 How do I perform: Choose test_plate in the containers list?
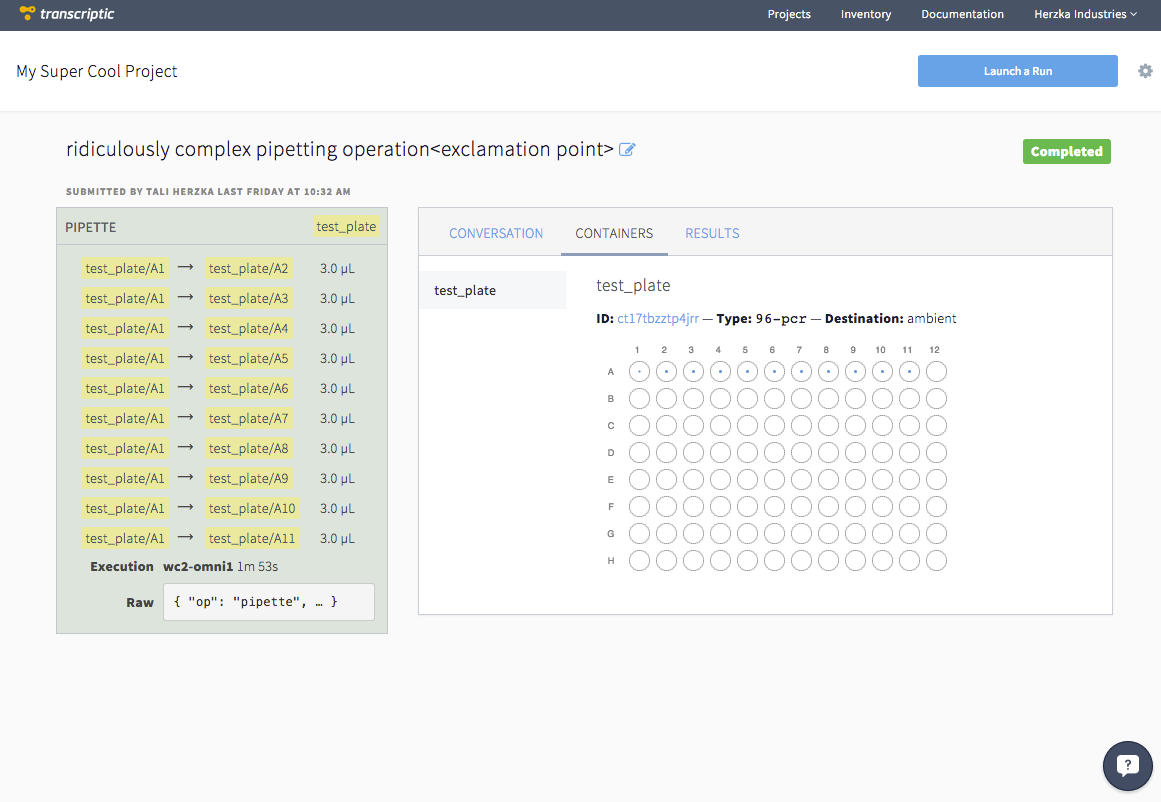tap(465, 290)
